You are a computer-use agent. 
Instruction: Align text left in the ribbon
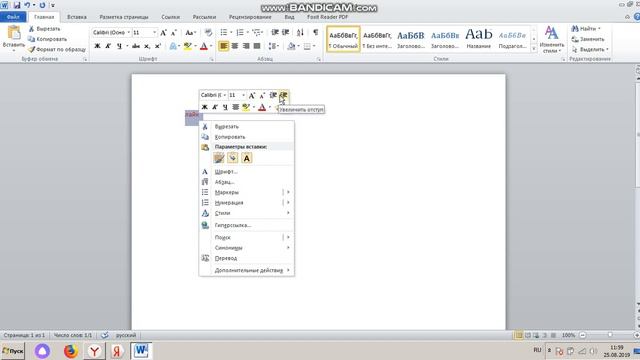(224, 46)
